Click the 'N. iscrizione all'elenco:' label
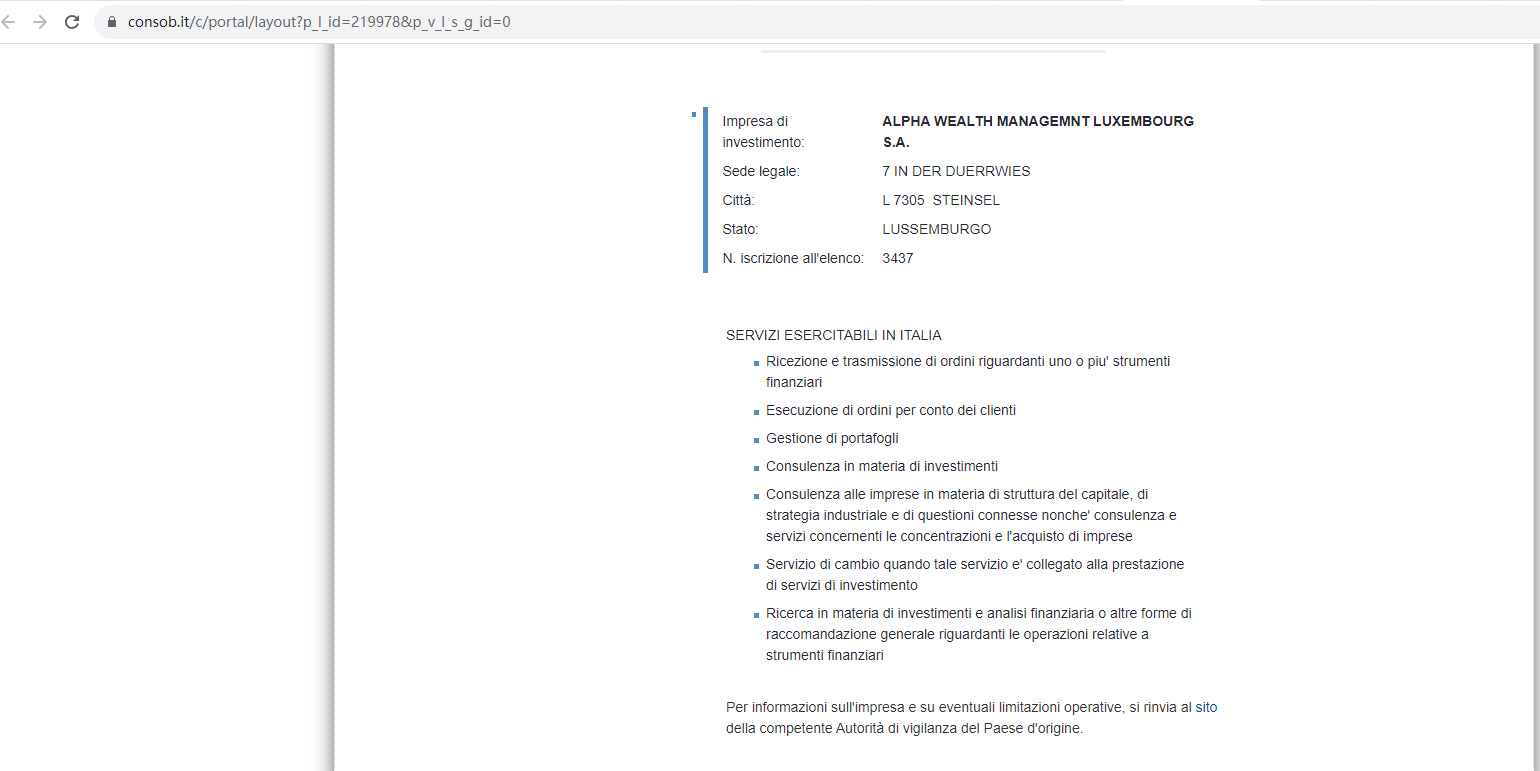Screen dimensions: 1540x771 click(x=793, y=258)
